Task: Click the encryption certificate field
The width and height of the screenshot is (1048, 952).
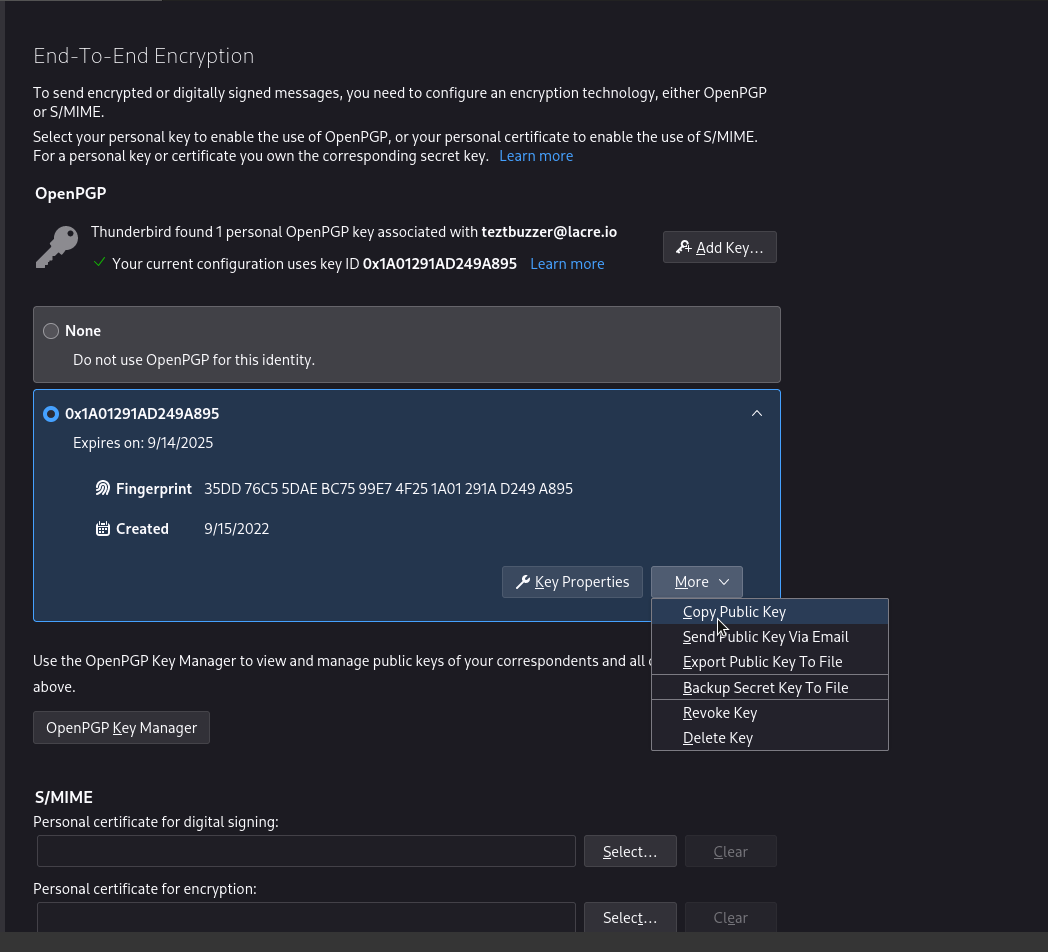Action: (x=306, y=917)
